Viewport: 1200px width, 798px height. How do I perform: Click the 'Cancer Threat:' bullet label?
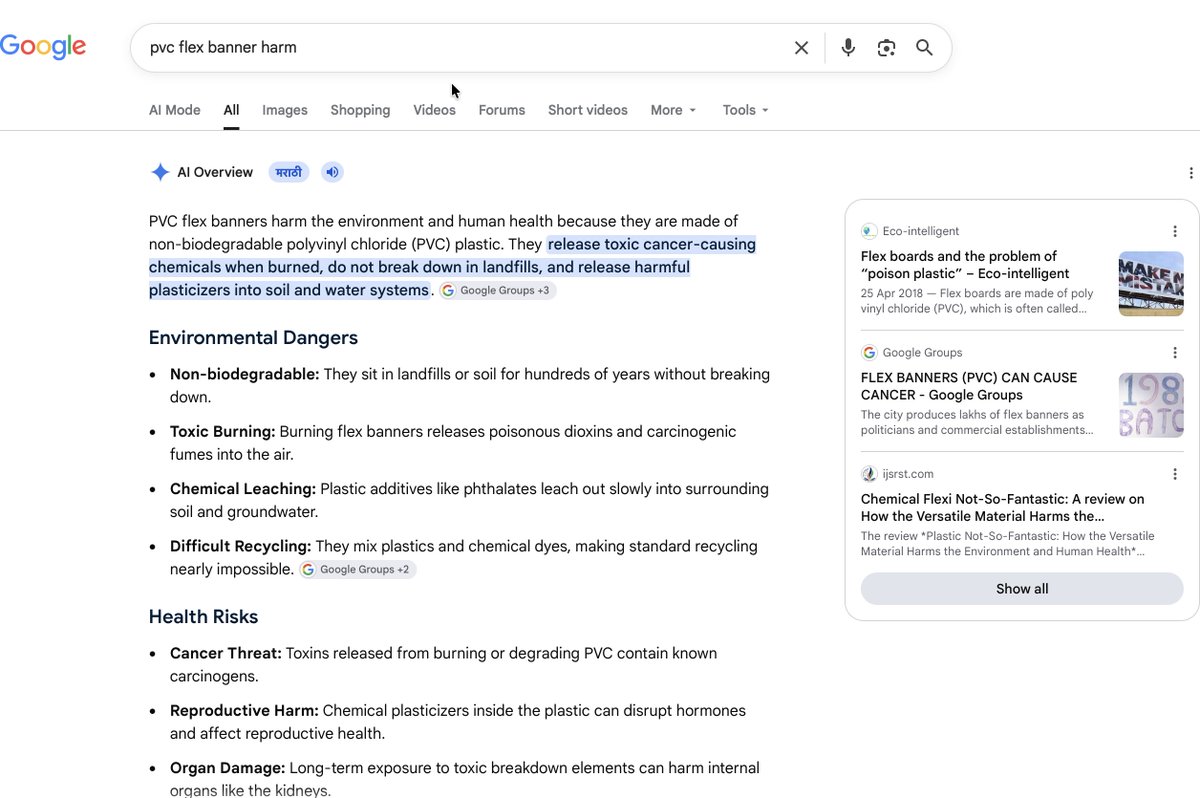[x=226, y=654]
